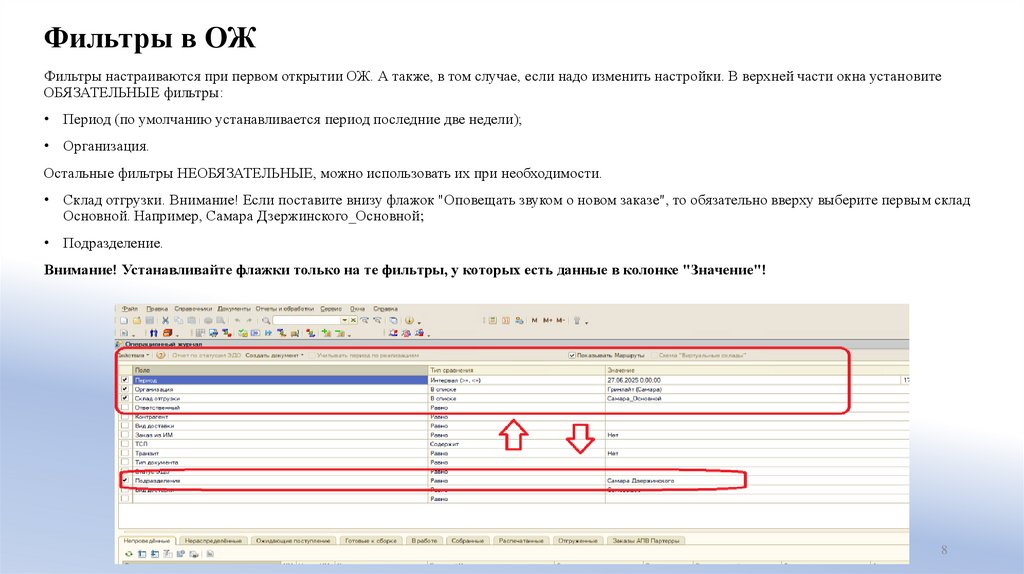This screenshot has width=1024, height=574.
Task: Click the orange help question icon beside Действия
Action: (161, 355)
